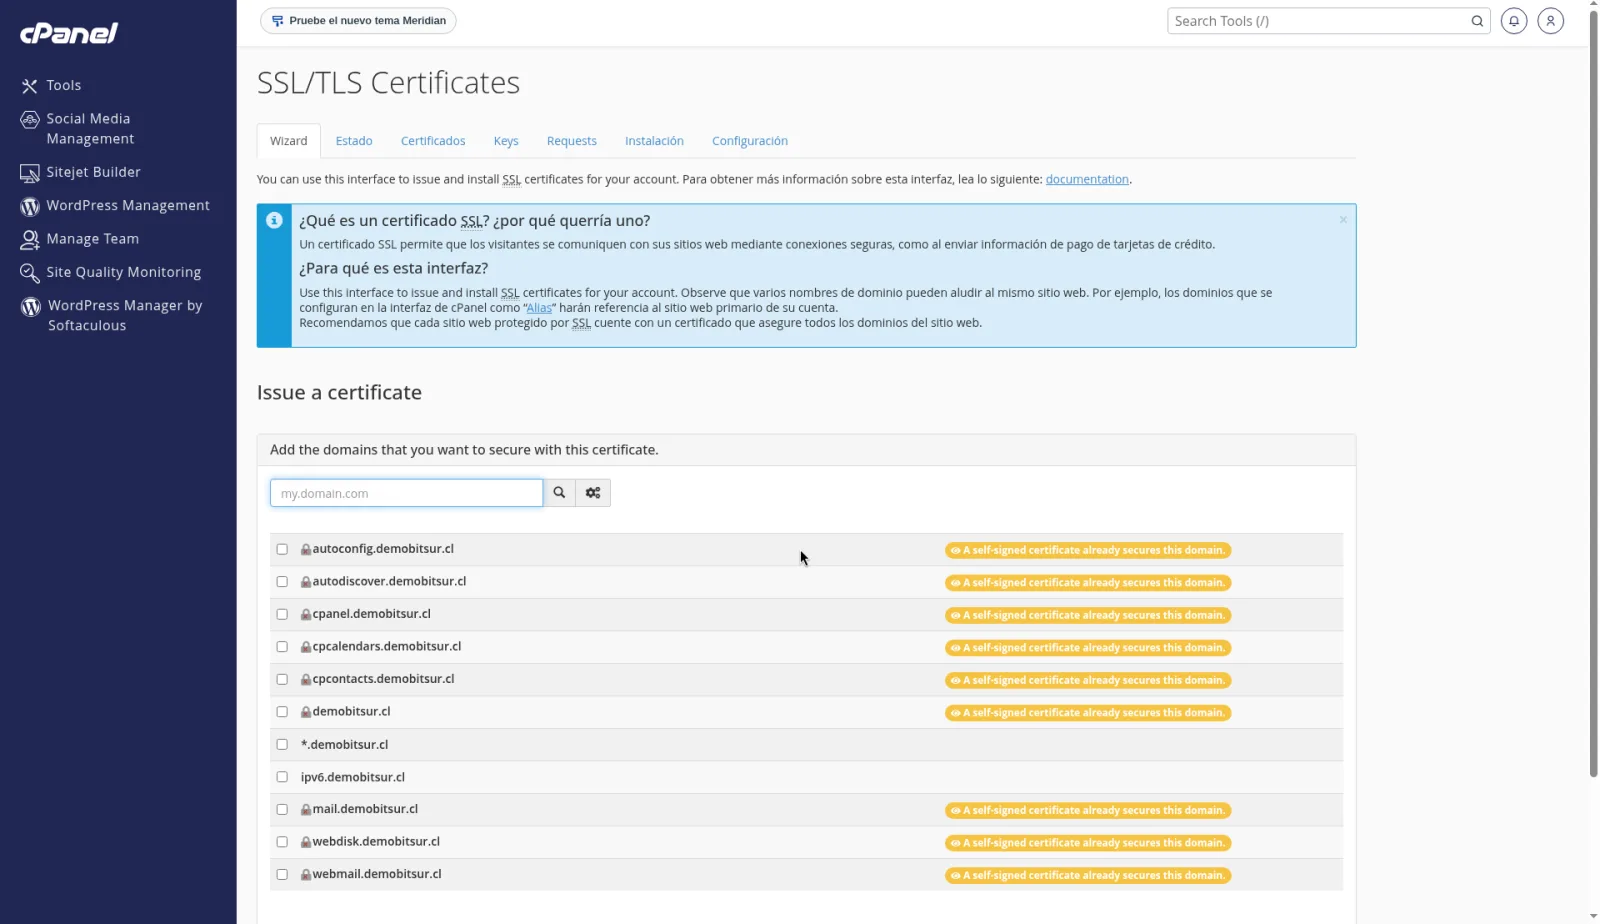
Task: Switch to the Instalación tab
Action: [654, 141]
